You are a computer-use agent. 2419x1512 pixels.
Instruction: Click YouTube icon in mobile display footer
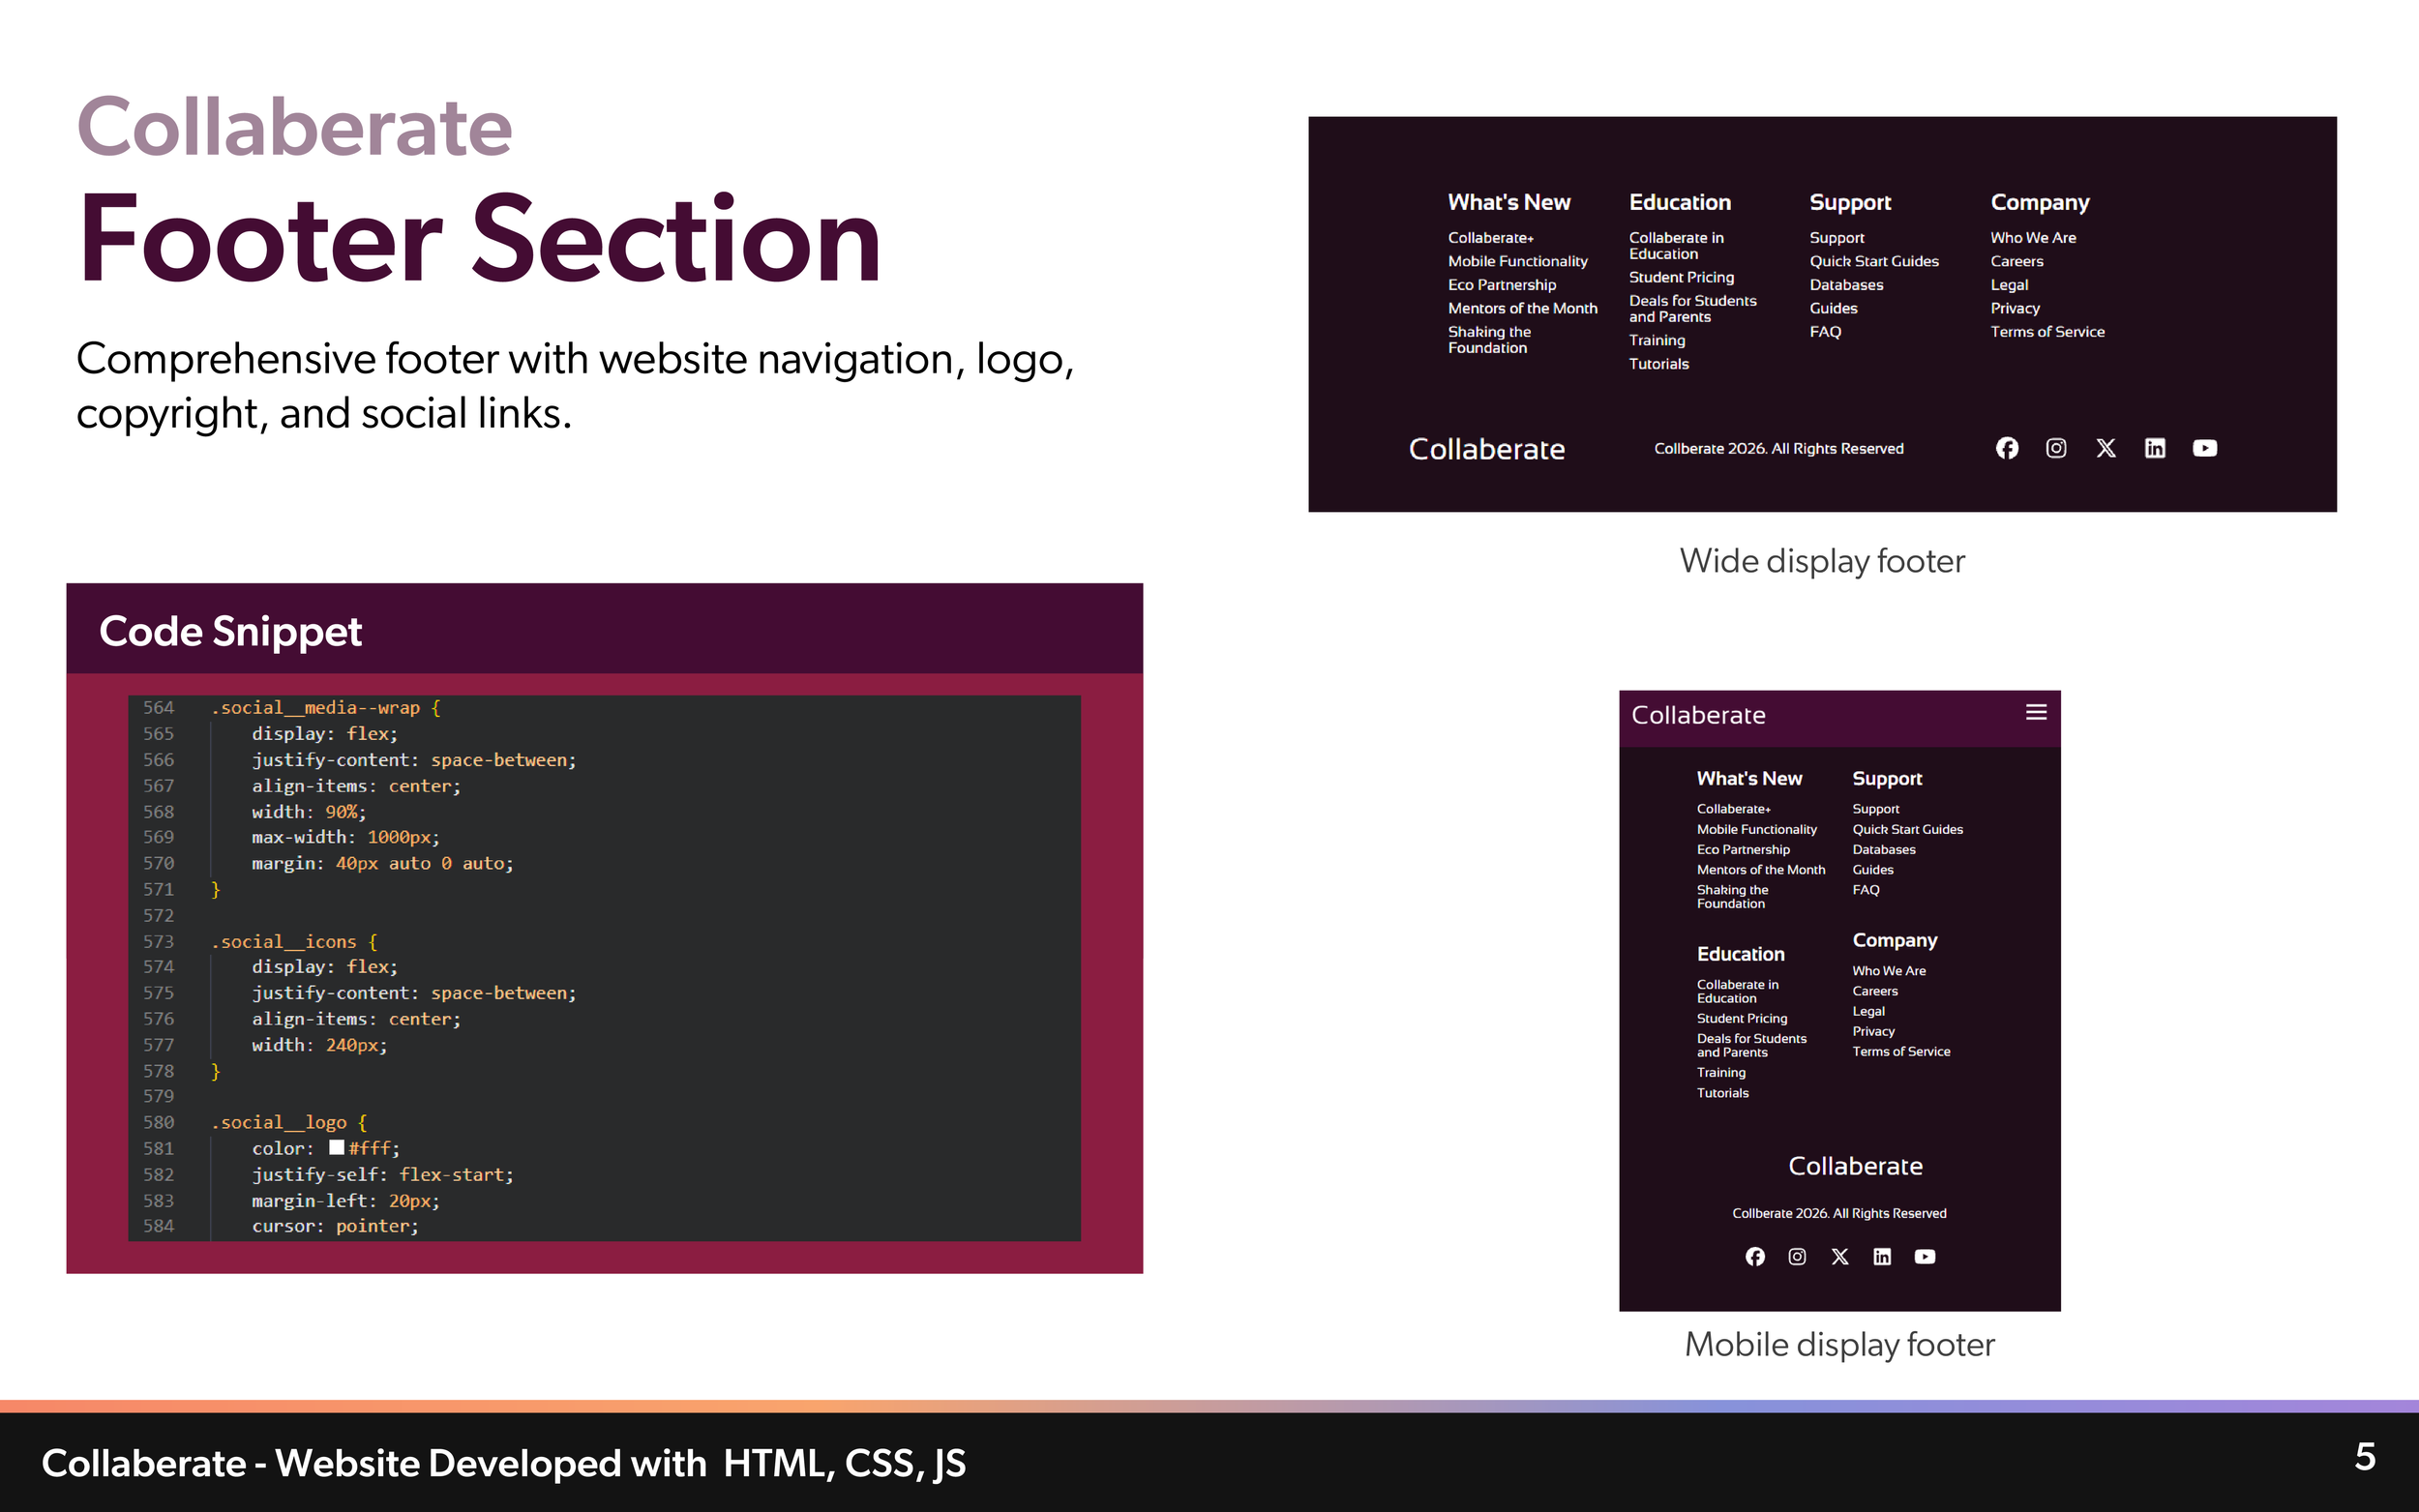(x=1925, y=1256)
